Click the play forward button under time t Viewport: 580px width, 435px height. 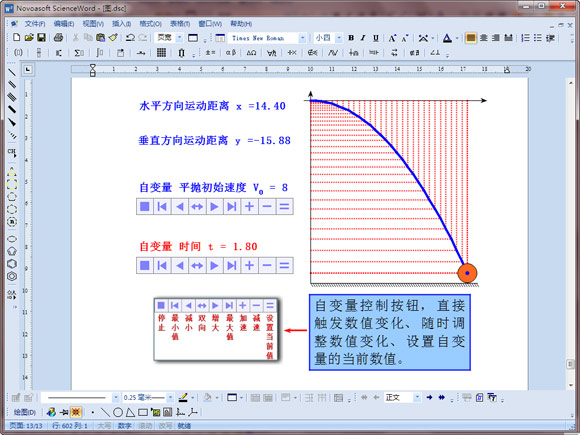point(214,266)
